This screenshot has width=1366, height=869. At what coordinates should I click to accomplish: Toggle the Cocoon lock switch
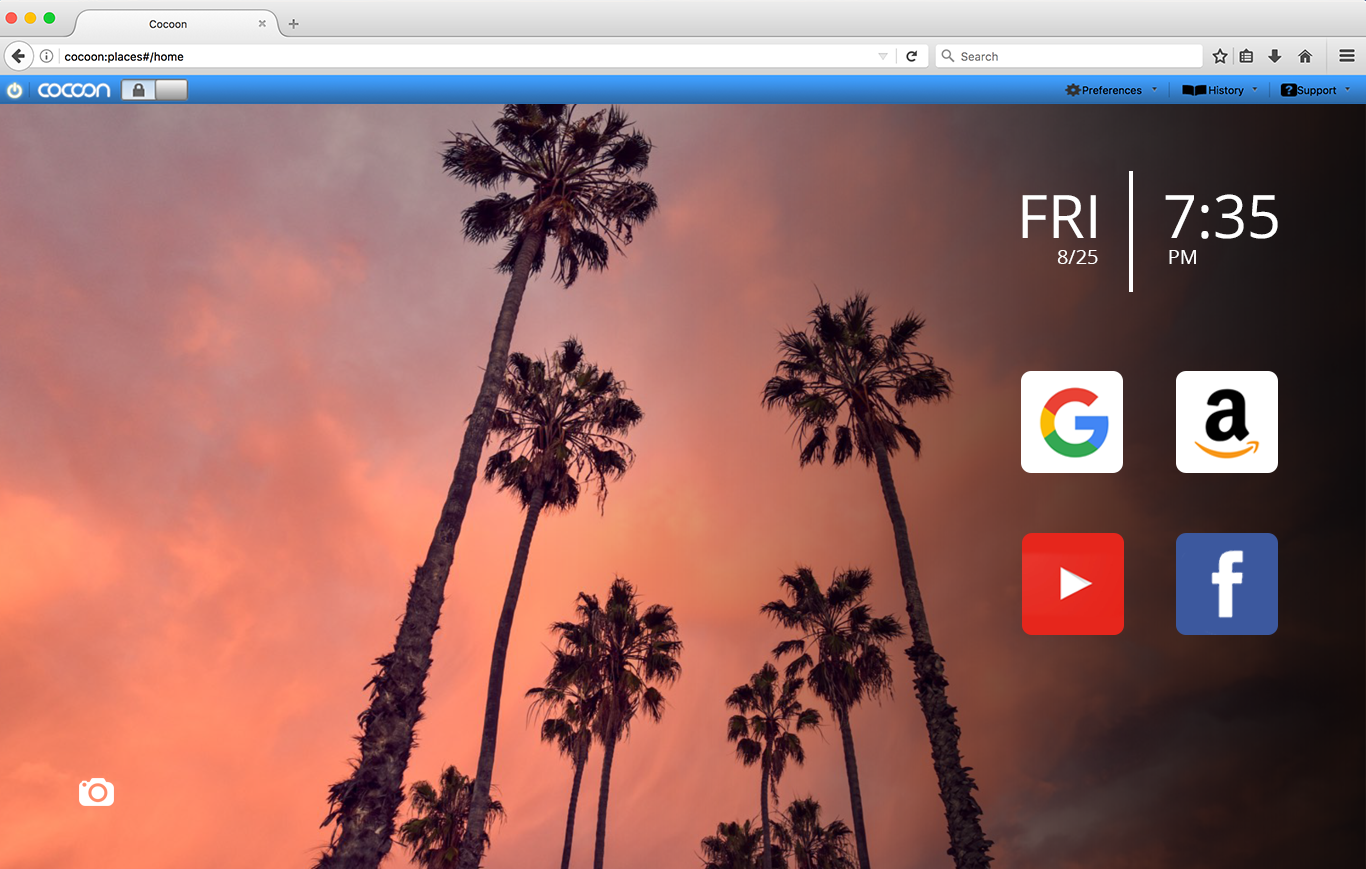(x=154, y=90)
